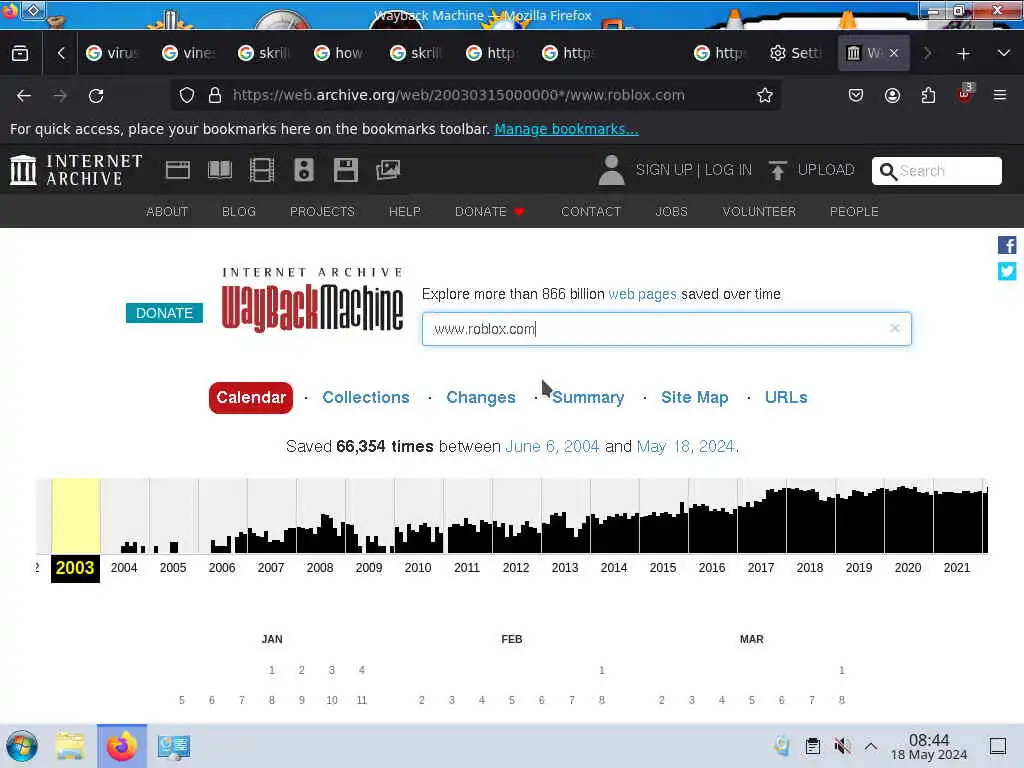Viewport: 1024px width, 768px height.
Task: Open Firefox View icon
Action: pyautogui.click(x=20, y=54)
